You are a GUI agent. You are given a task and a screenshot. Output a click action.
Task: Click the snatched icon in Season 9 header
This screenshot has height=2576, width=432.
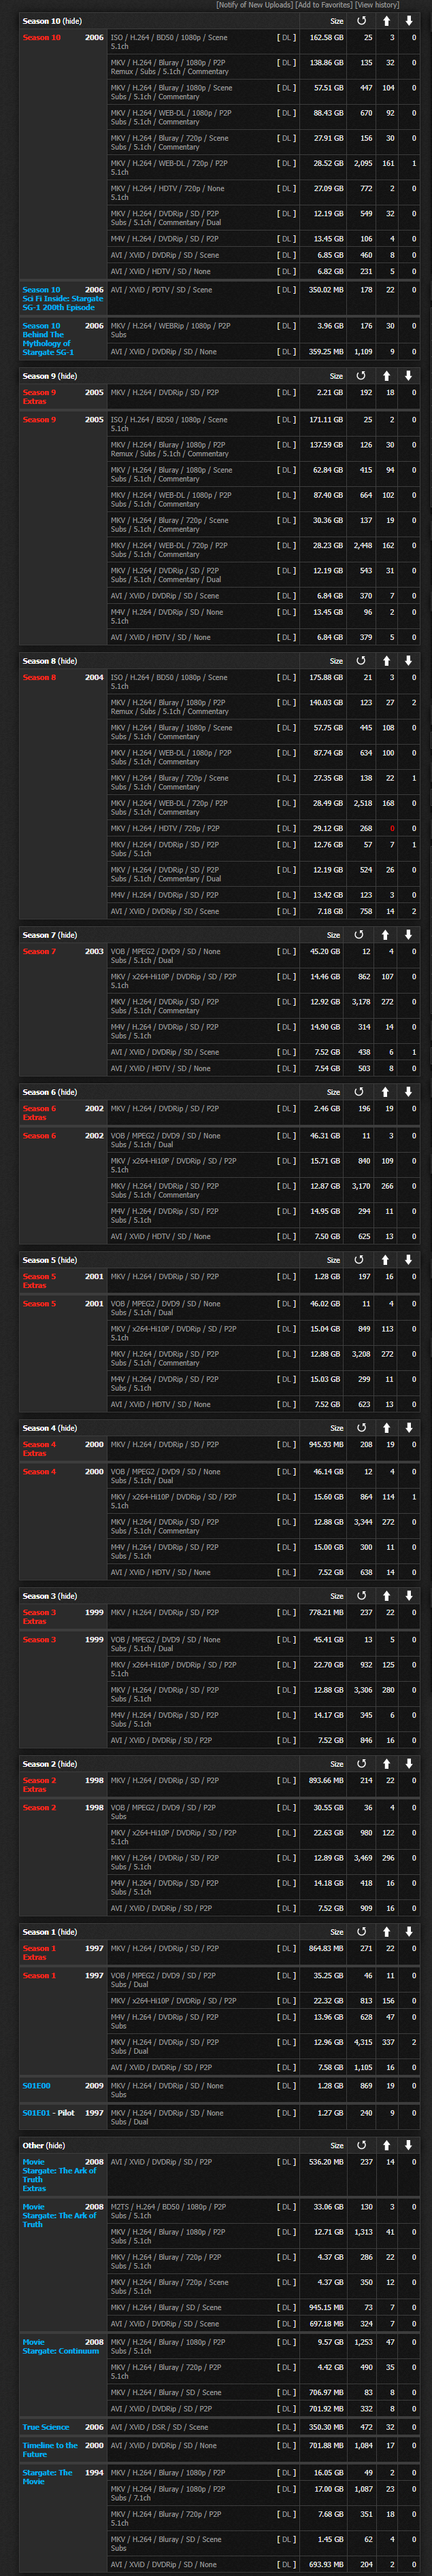(x=361, y=376)
